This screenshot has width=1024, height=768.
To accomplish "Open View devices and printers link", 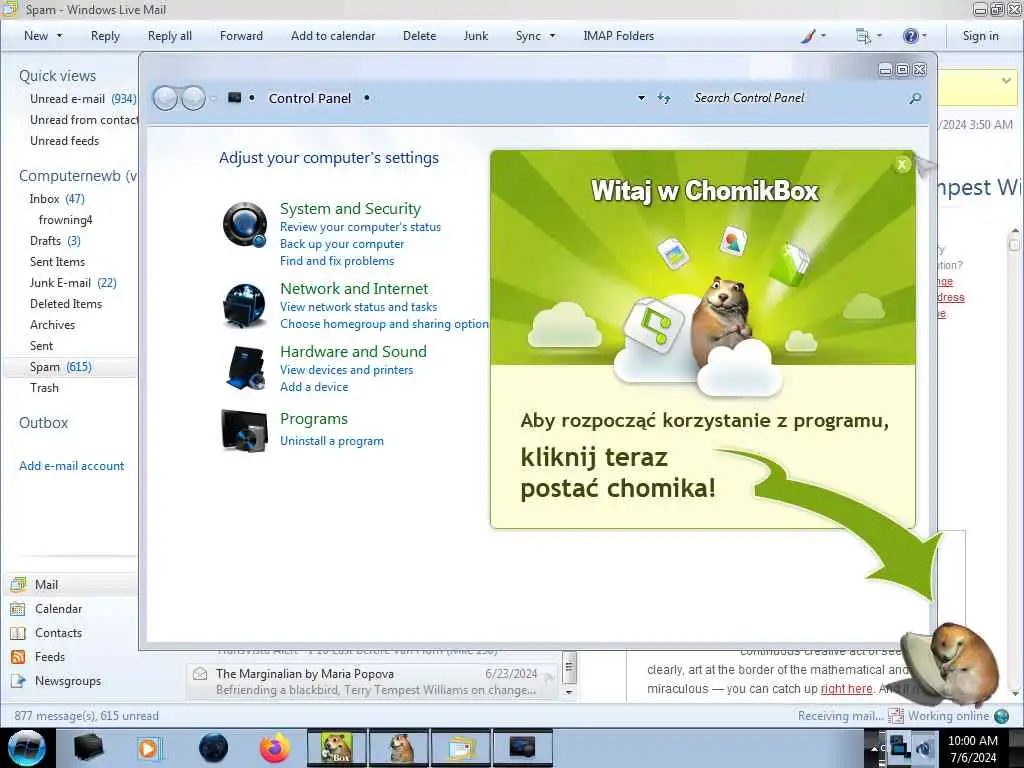I will [347, 370].
